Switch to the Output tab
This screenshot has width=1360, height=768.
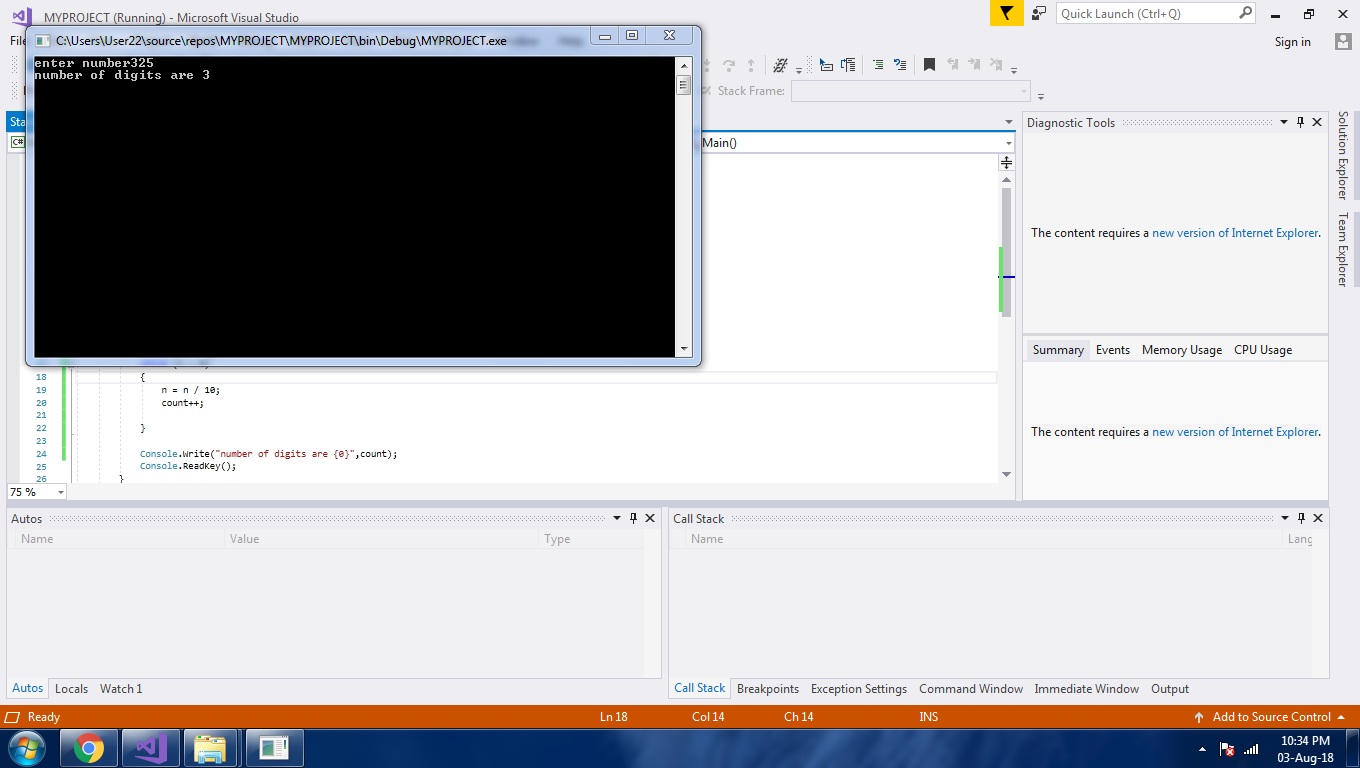pos(1170,689)
